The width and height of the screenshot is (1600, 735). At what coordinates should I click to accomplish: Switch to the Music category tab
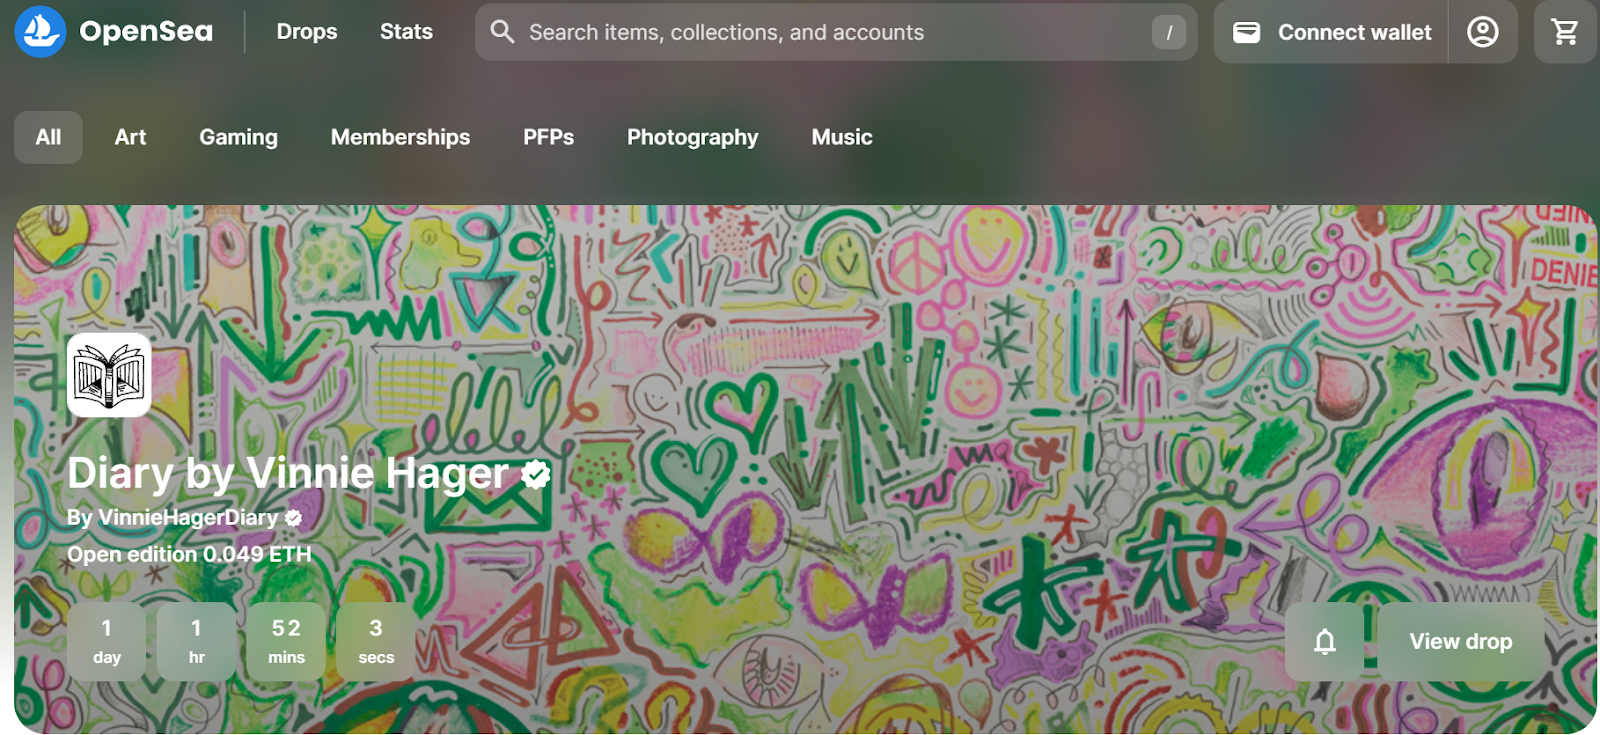click(842, 137)
